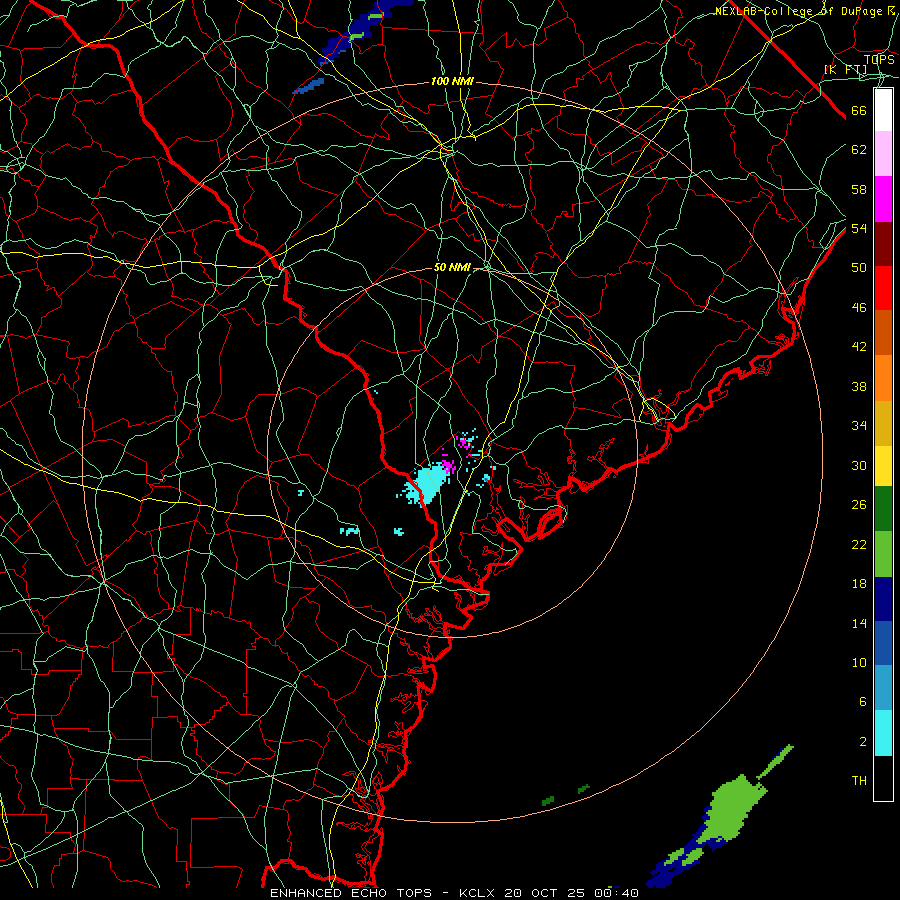Click the ENHANCED ECHO TOPS caption
900x900 pixels.
tap(351, 893)
